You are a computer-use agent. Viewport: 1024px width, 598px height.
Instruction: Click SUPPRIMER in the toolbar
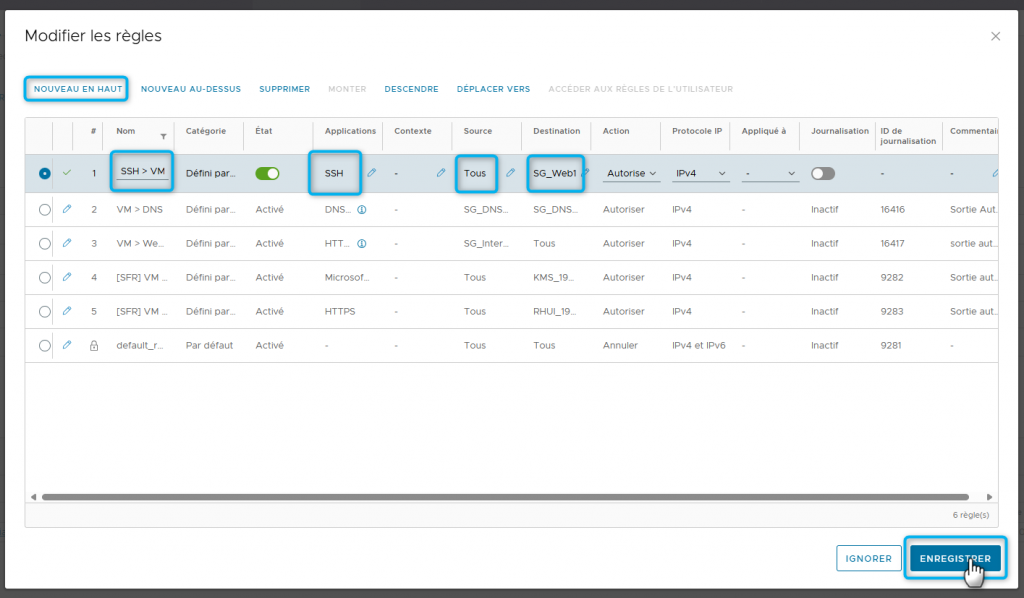click(x=284, y=89)
